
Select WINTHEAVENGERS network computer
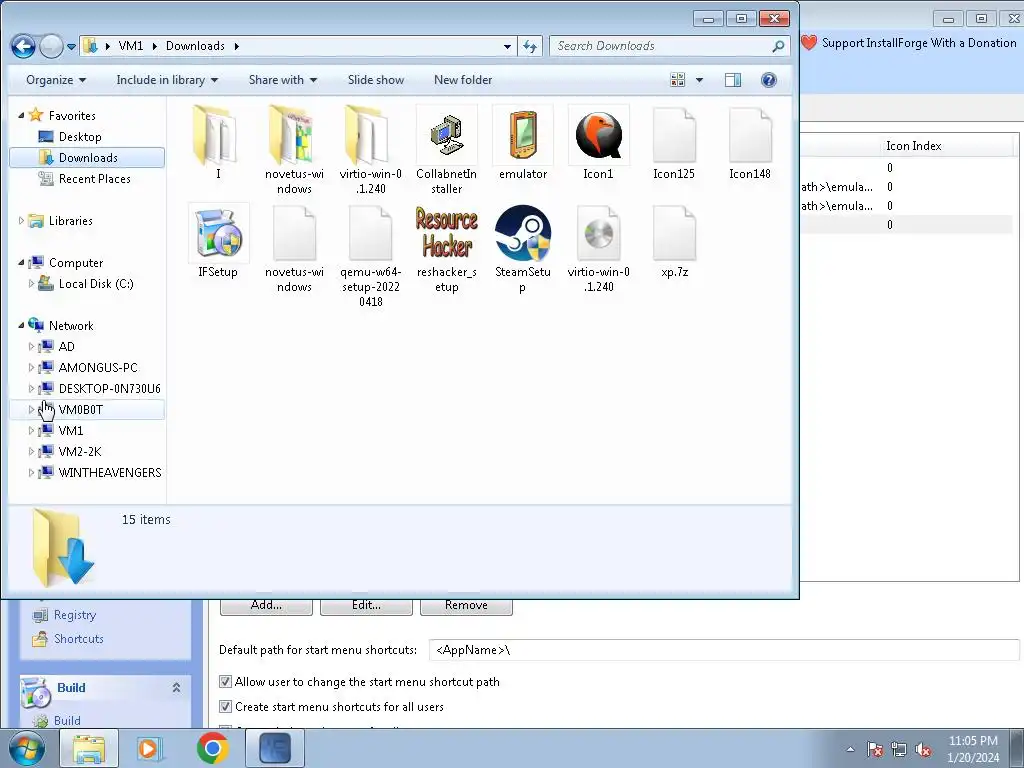click(x=110, y=472)
